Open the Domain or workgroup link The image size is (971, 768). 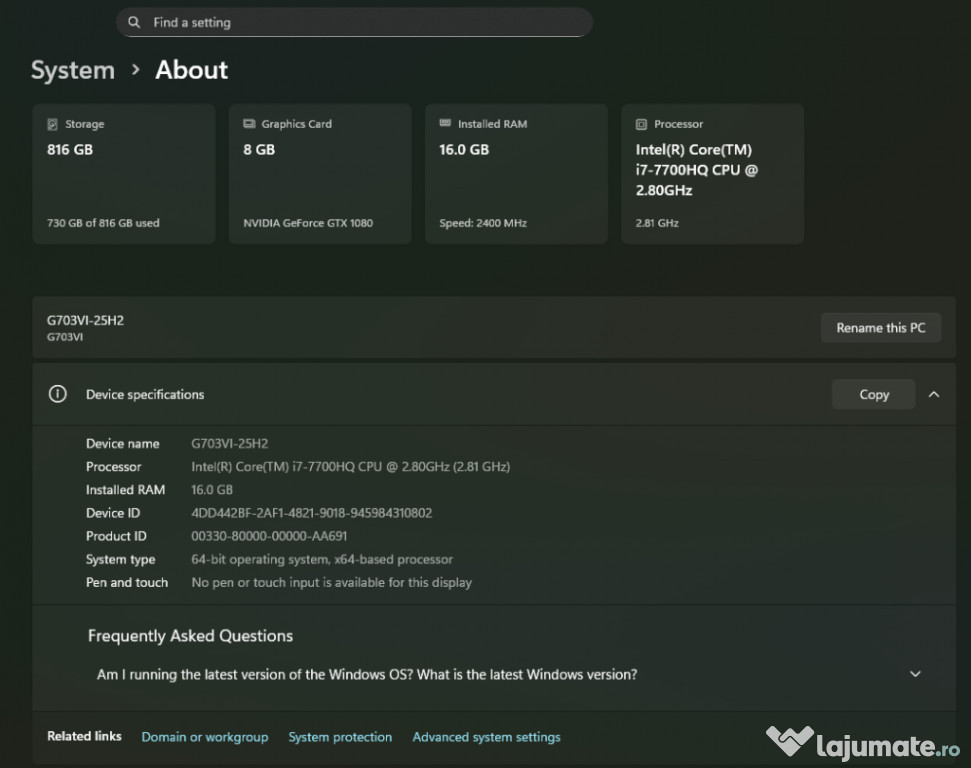tap(205, 737)
